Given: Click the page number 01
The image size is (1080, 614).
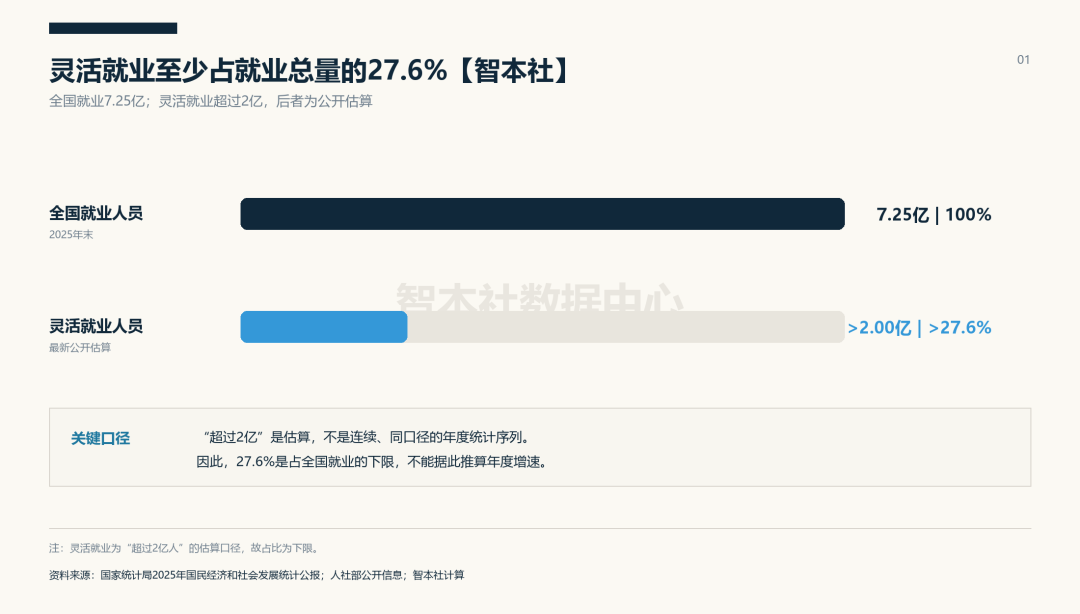Looking at the screenshot, I should (1024, 60).
